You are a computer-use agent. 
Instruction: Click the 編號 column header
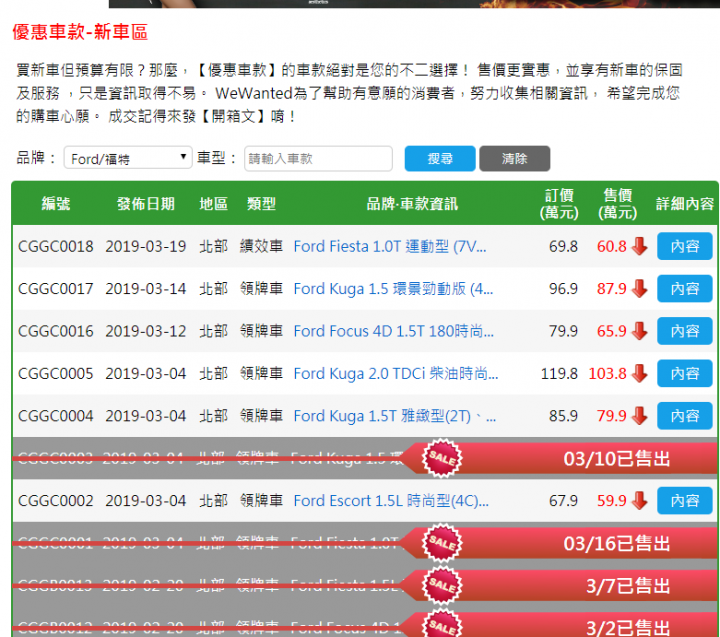tap(56, 203)
